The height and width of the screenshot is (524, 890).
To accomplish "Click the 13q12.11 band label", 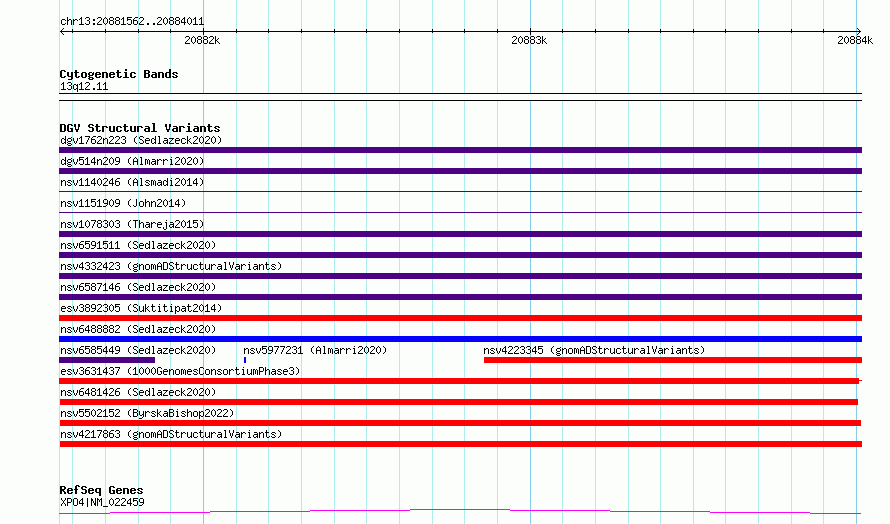I will tap(84, 86).
